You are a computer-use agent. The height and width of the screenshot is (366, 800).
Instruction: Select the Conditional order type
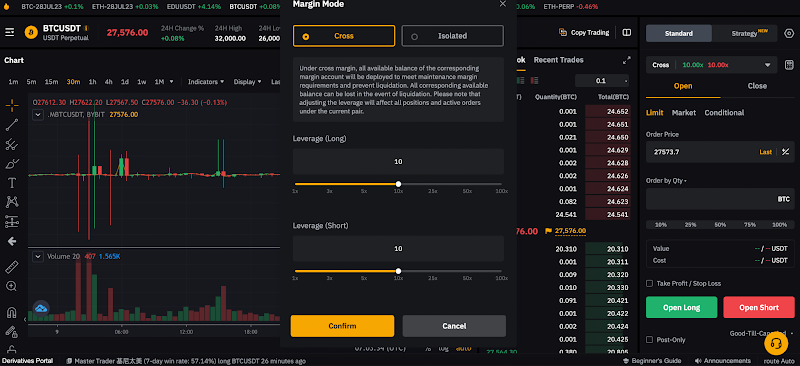click(x=724, y=113)
